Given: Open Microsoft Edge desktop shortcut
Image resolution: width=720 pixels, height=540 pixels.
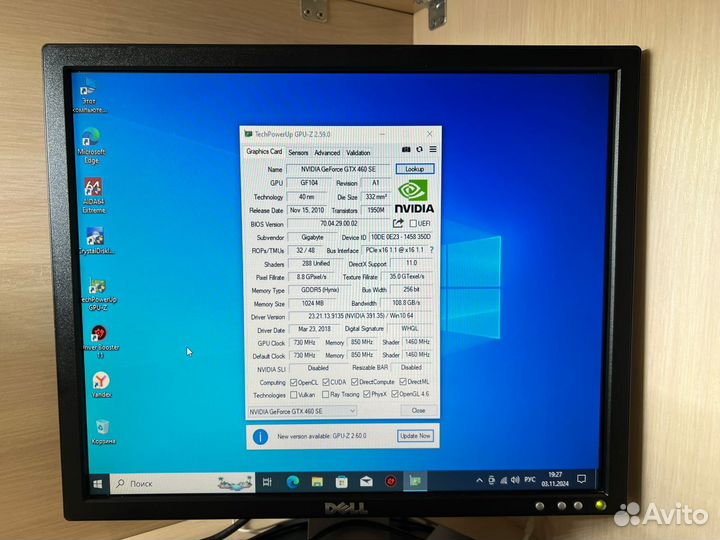Looking at the screenshot, I should (x=91, y=146).
